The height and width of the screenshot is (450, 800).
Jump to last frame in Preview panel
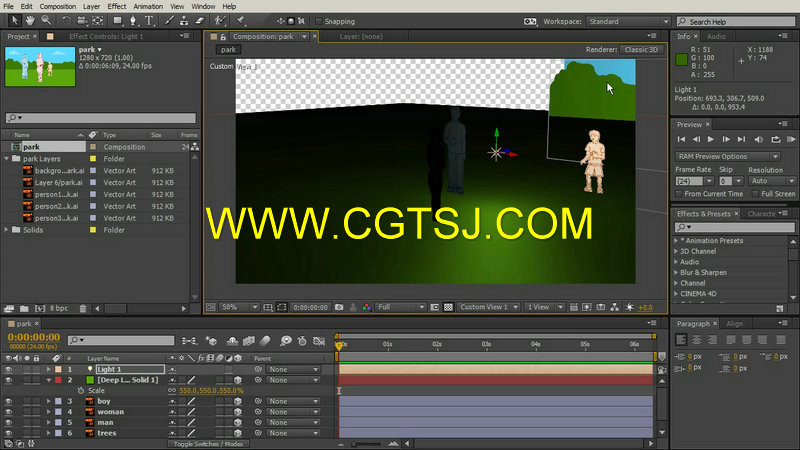click(x=741, y=139)
